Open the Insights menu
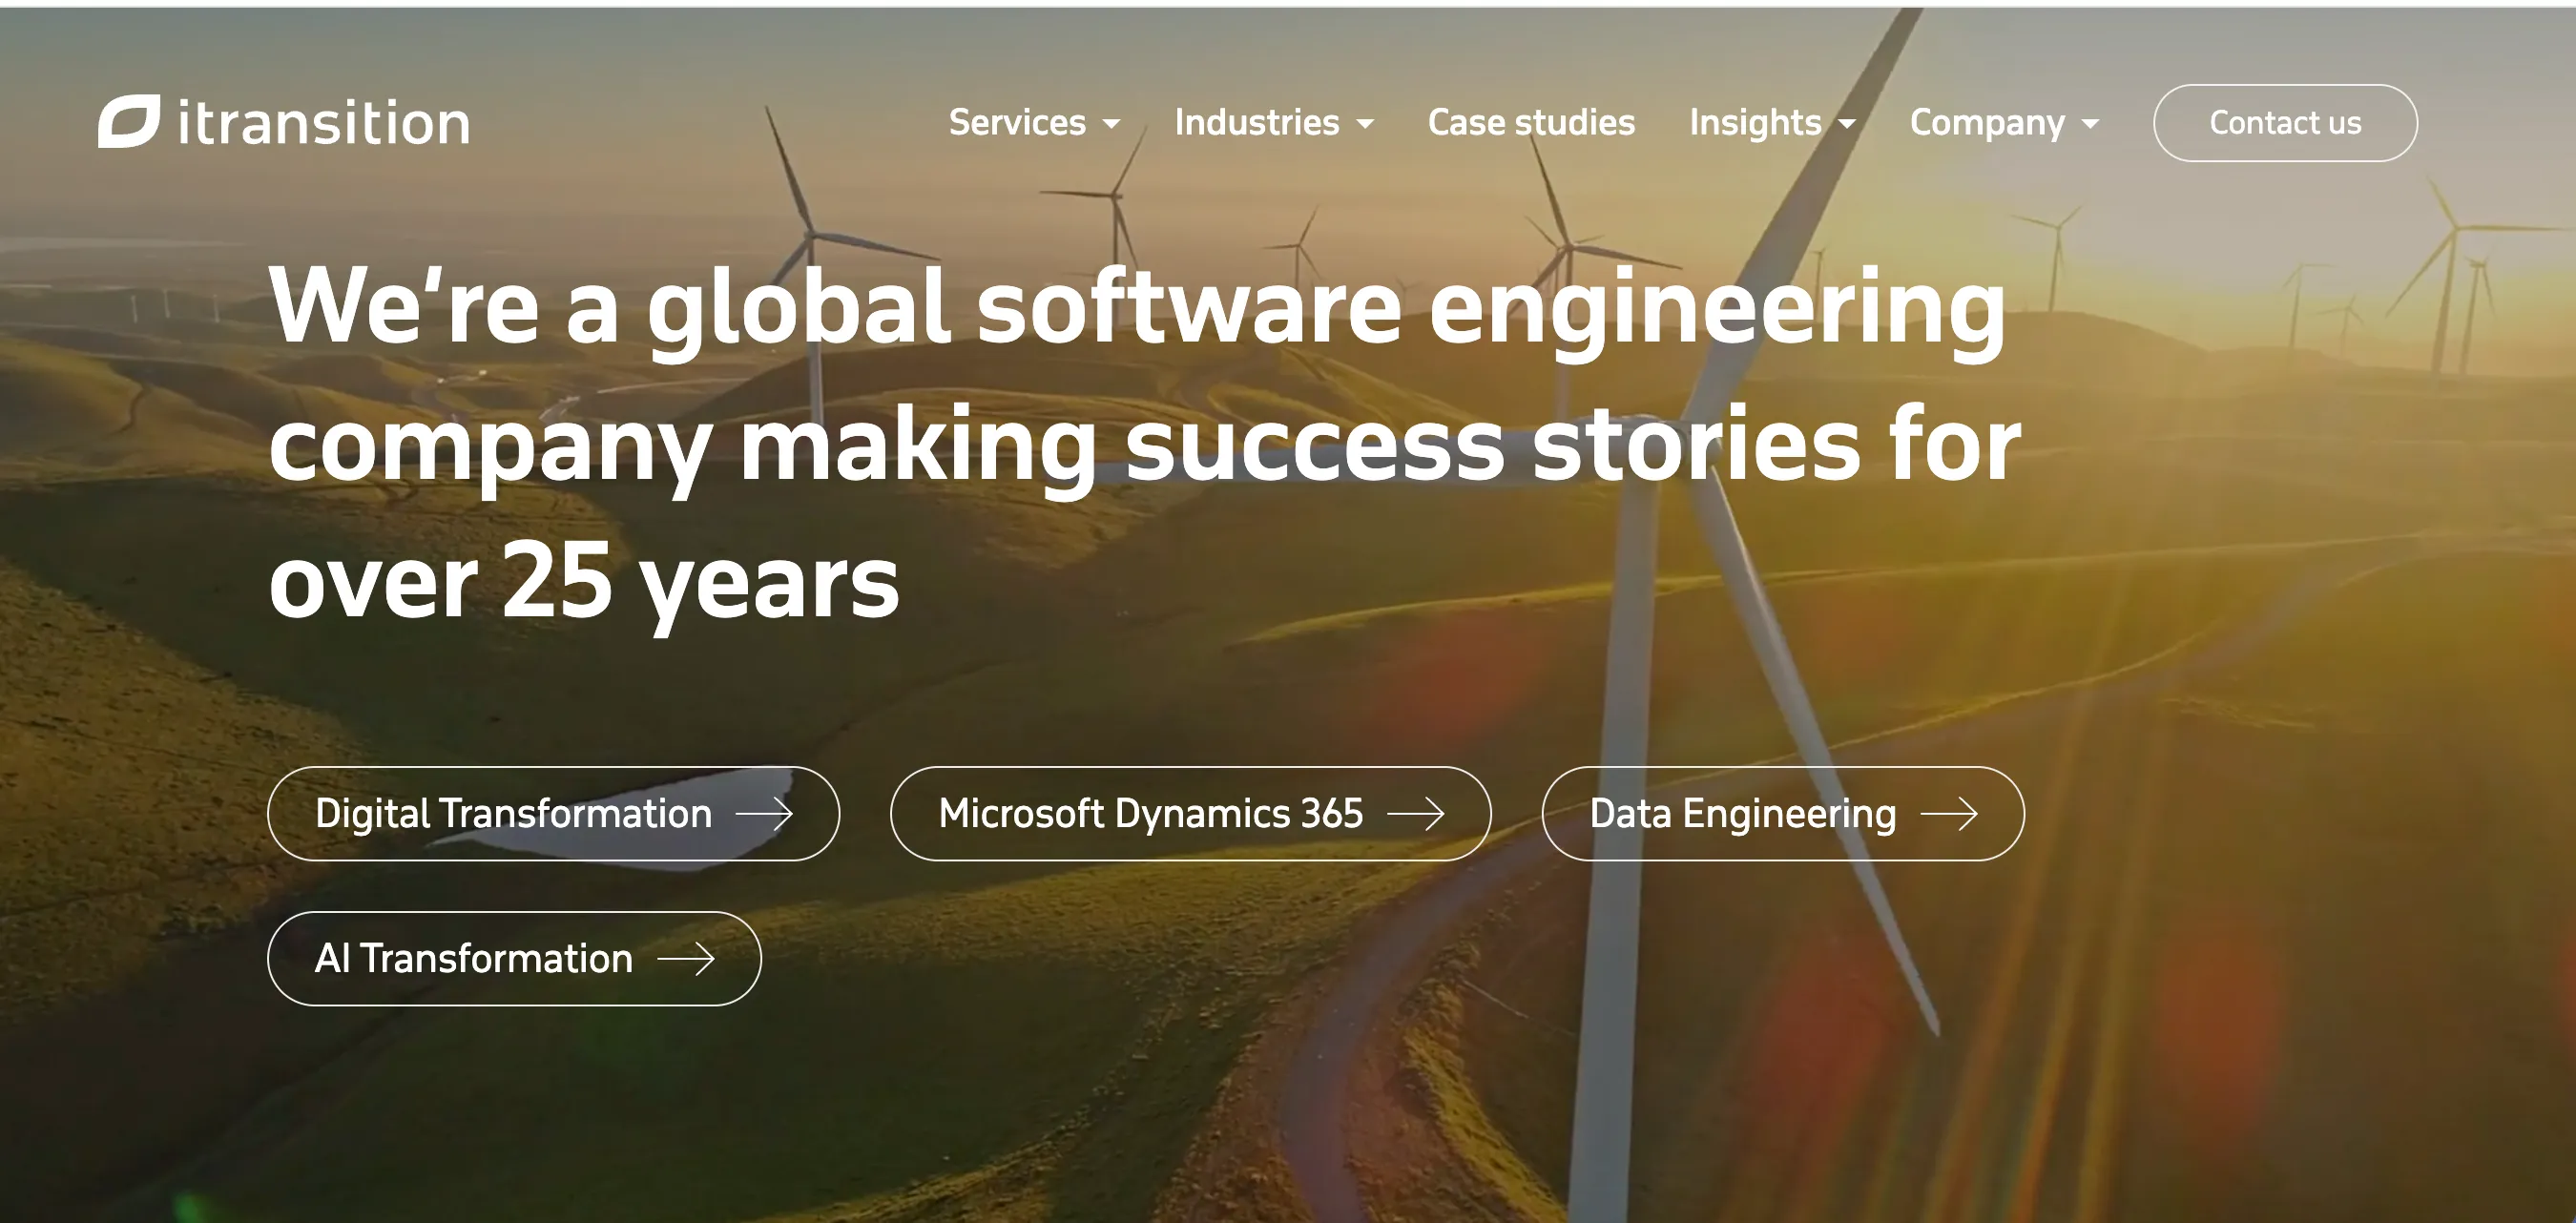Image resolution: width=2576 pixels, height=1223 pixels. [x=1755, y=123]
